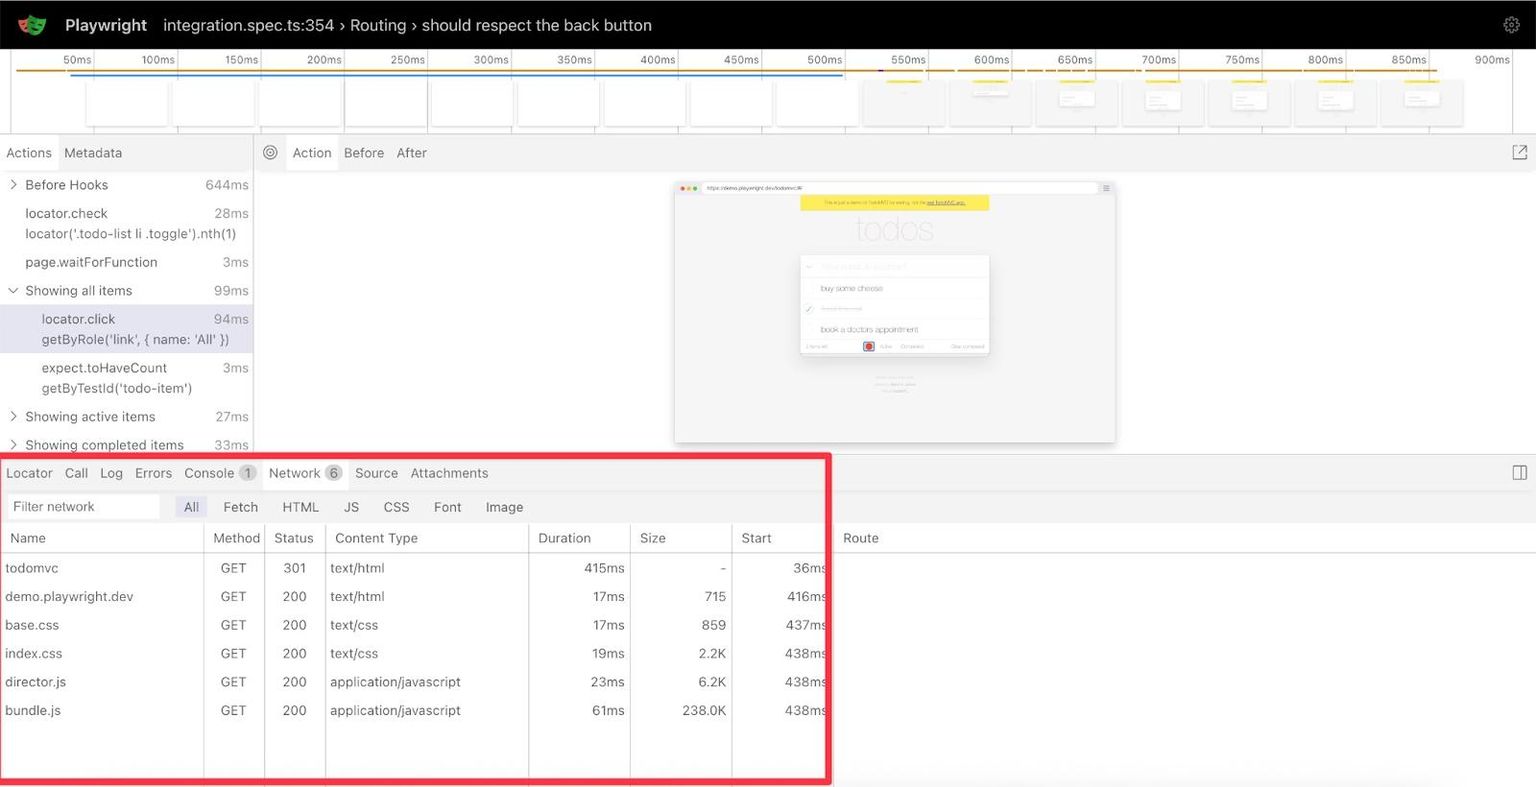This screenshot has width=1536, height=787.
Task: Select the bundle.js network request row
Action: point(414,711)
